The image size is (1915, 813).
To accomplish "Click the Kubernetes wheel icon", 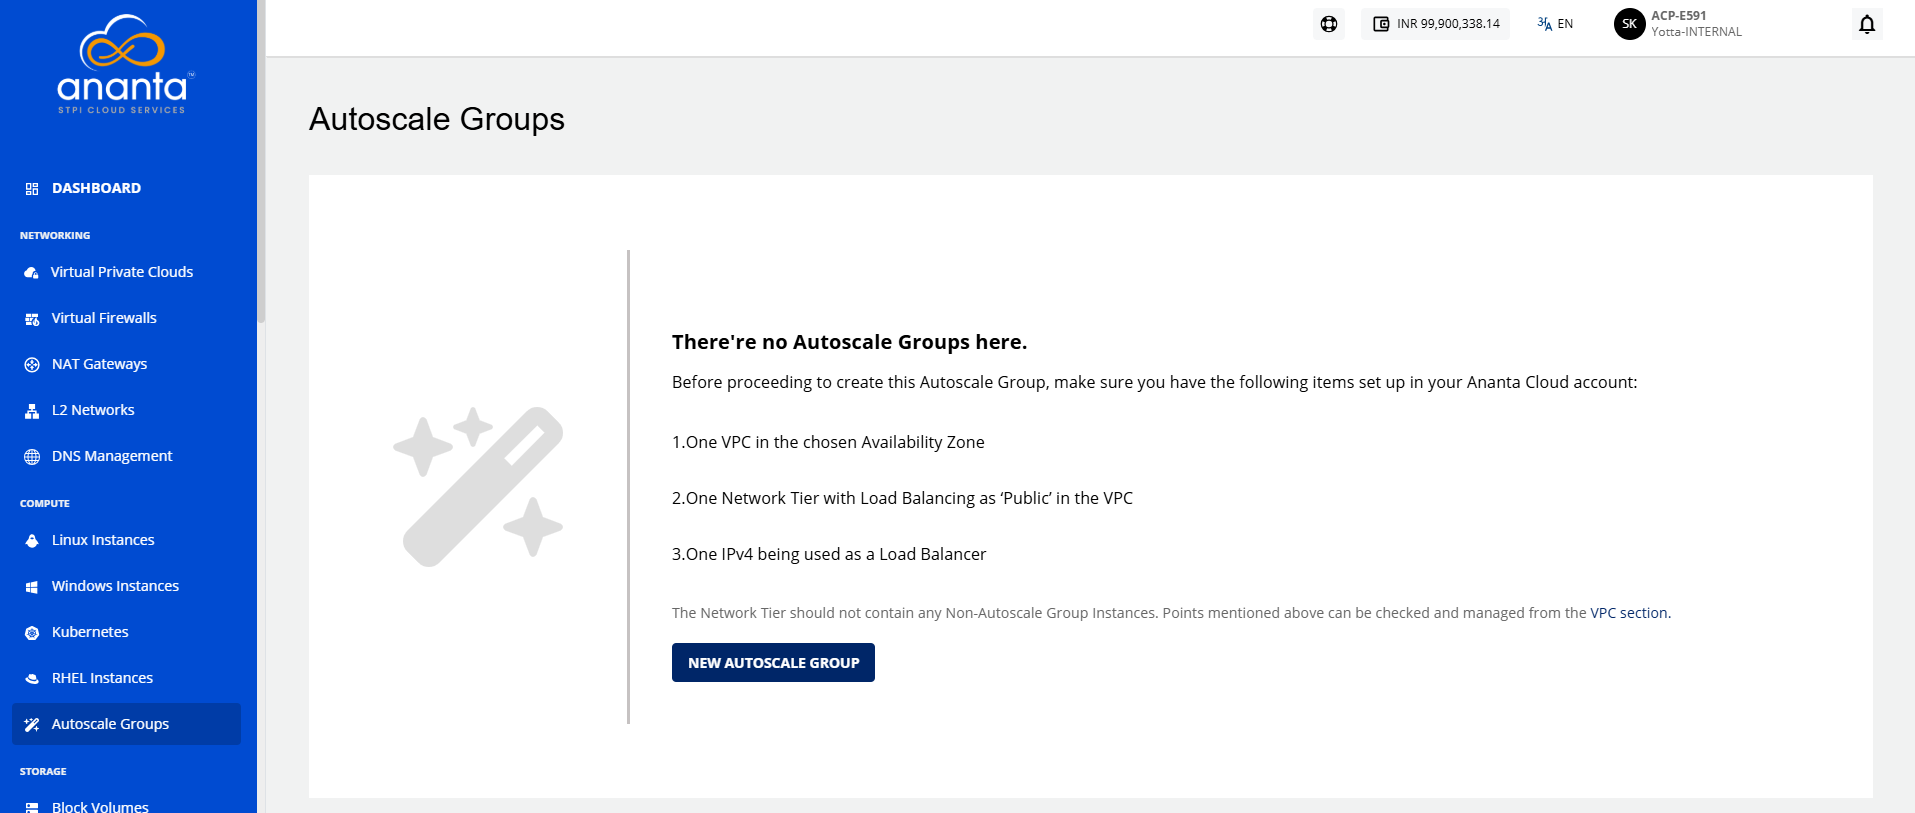I will click(32, 633).
